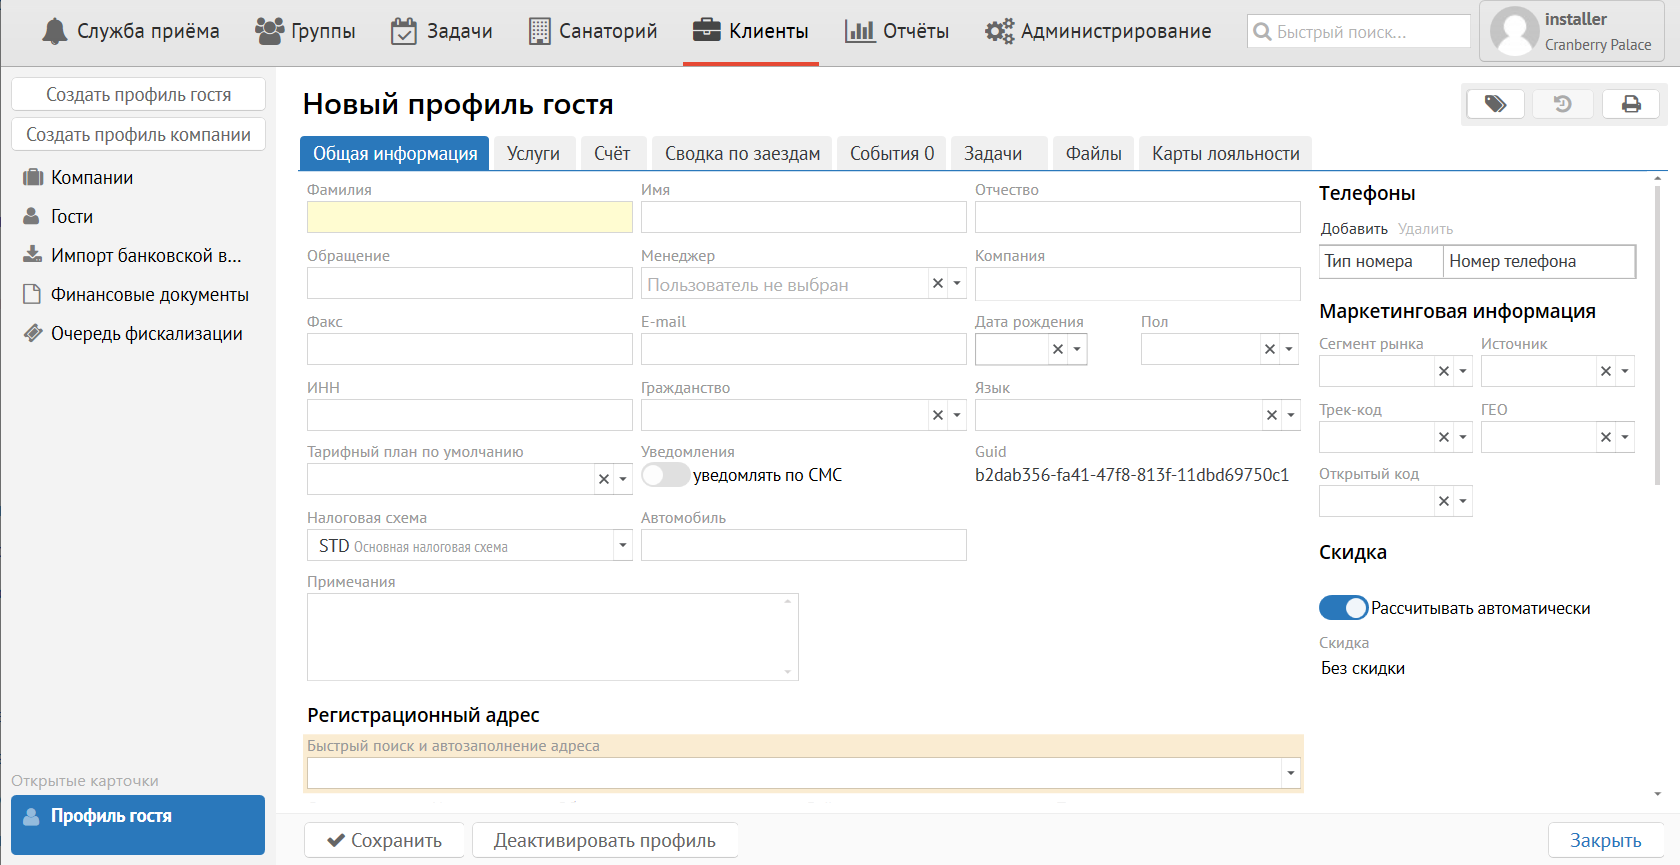Open Служба приёма bell icon

pyautogui.click(x=55, y=32)
